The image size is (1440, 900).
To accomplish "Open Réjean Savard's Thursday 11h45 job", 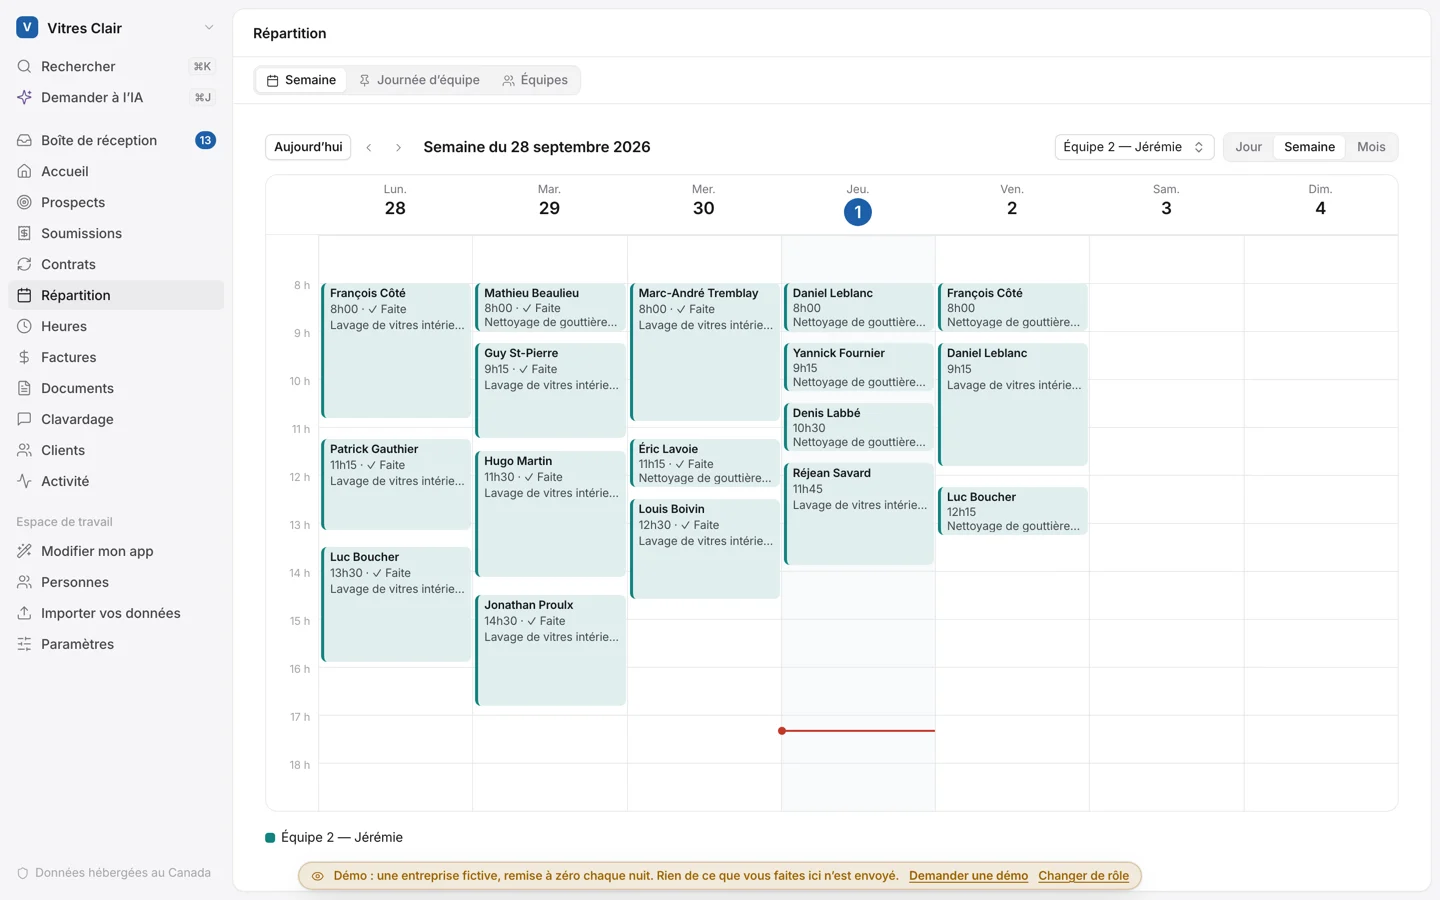I will [859, 514].
